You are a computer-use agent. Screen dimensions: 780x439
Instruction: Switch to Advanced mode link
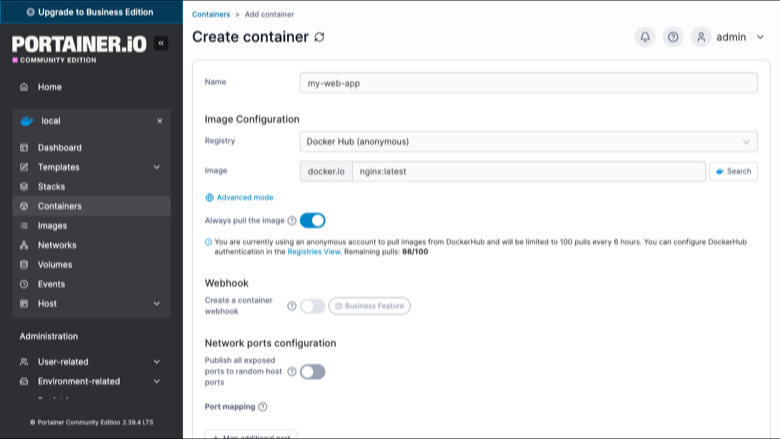point(245,197)
